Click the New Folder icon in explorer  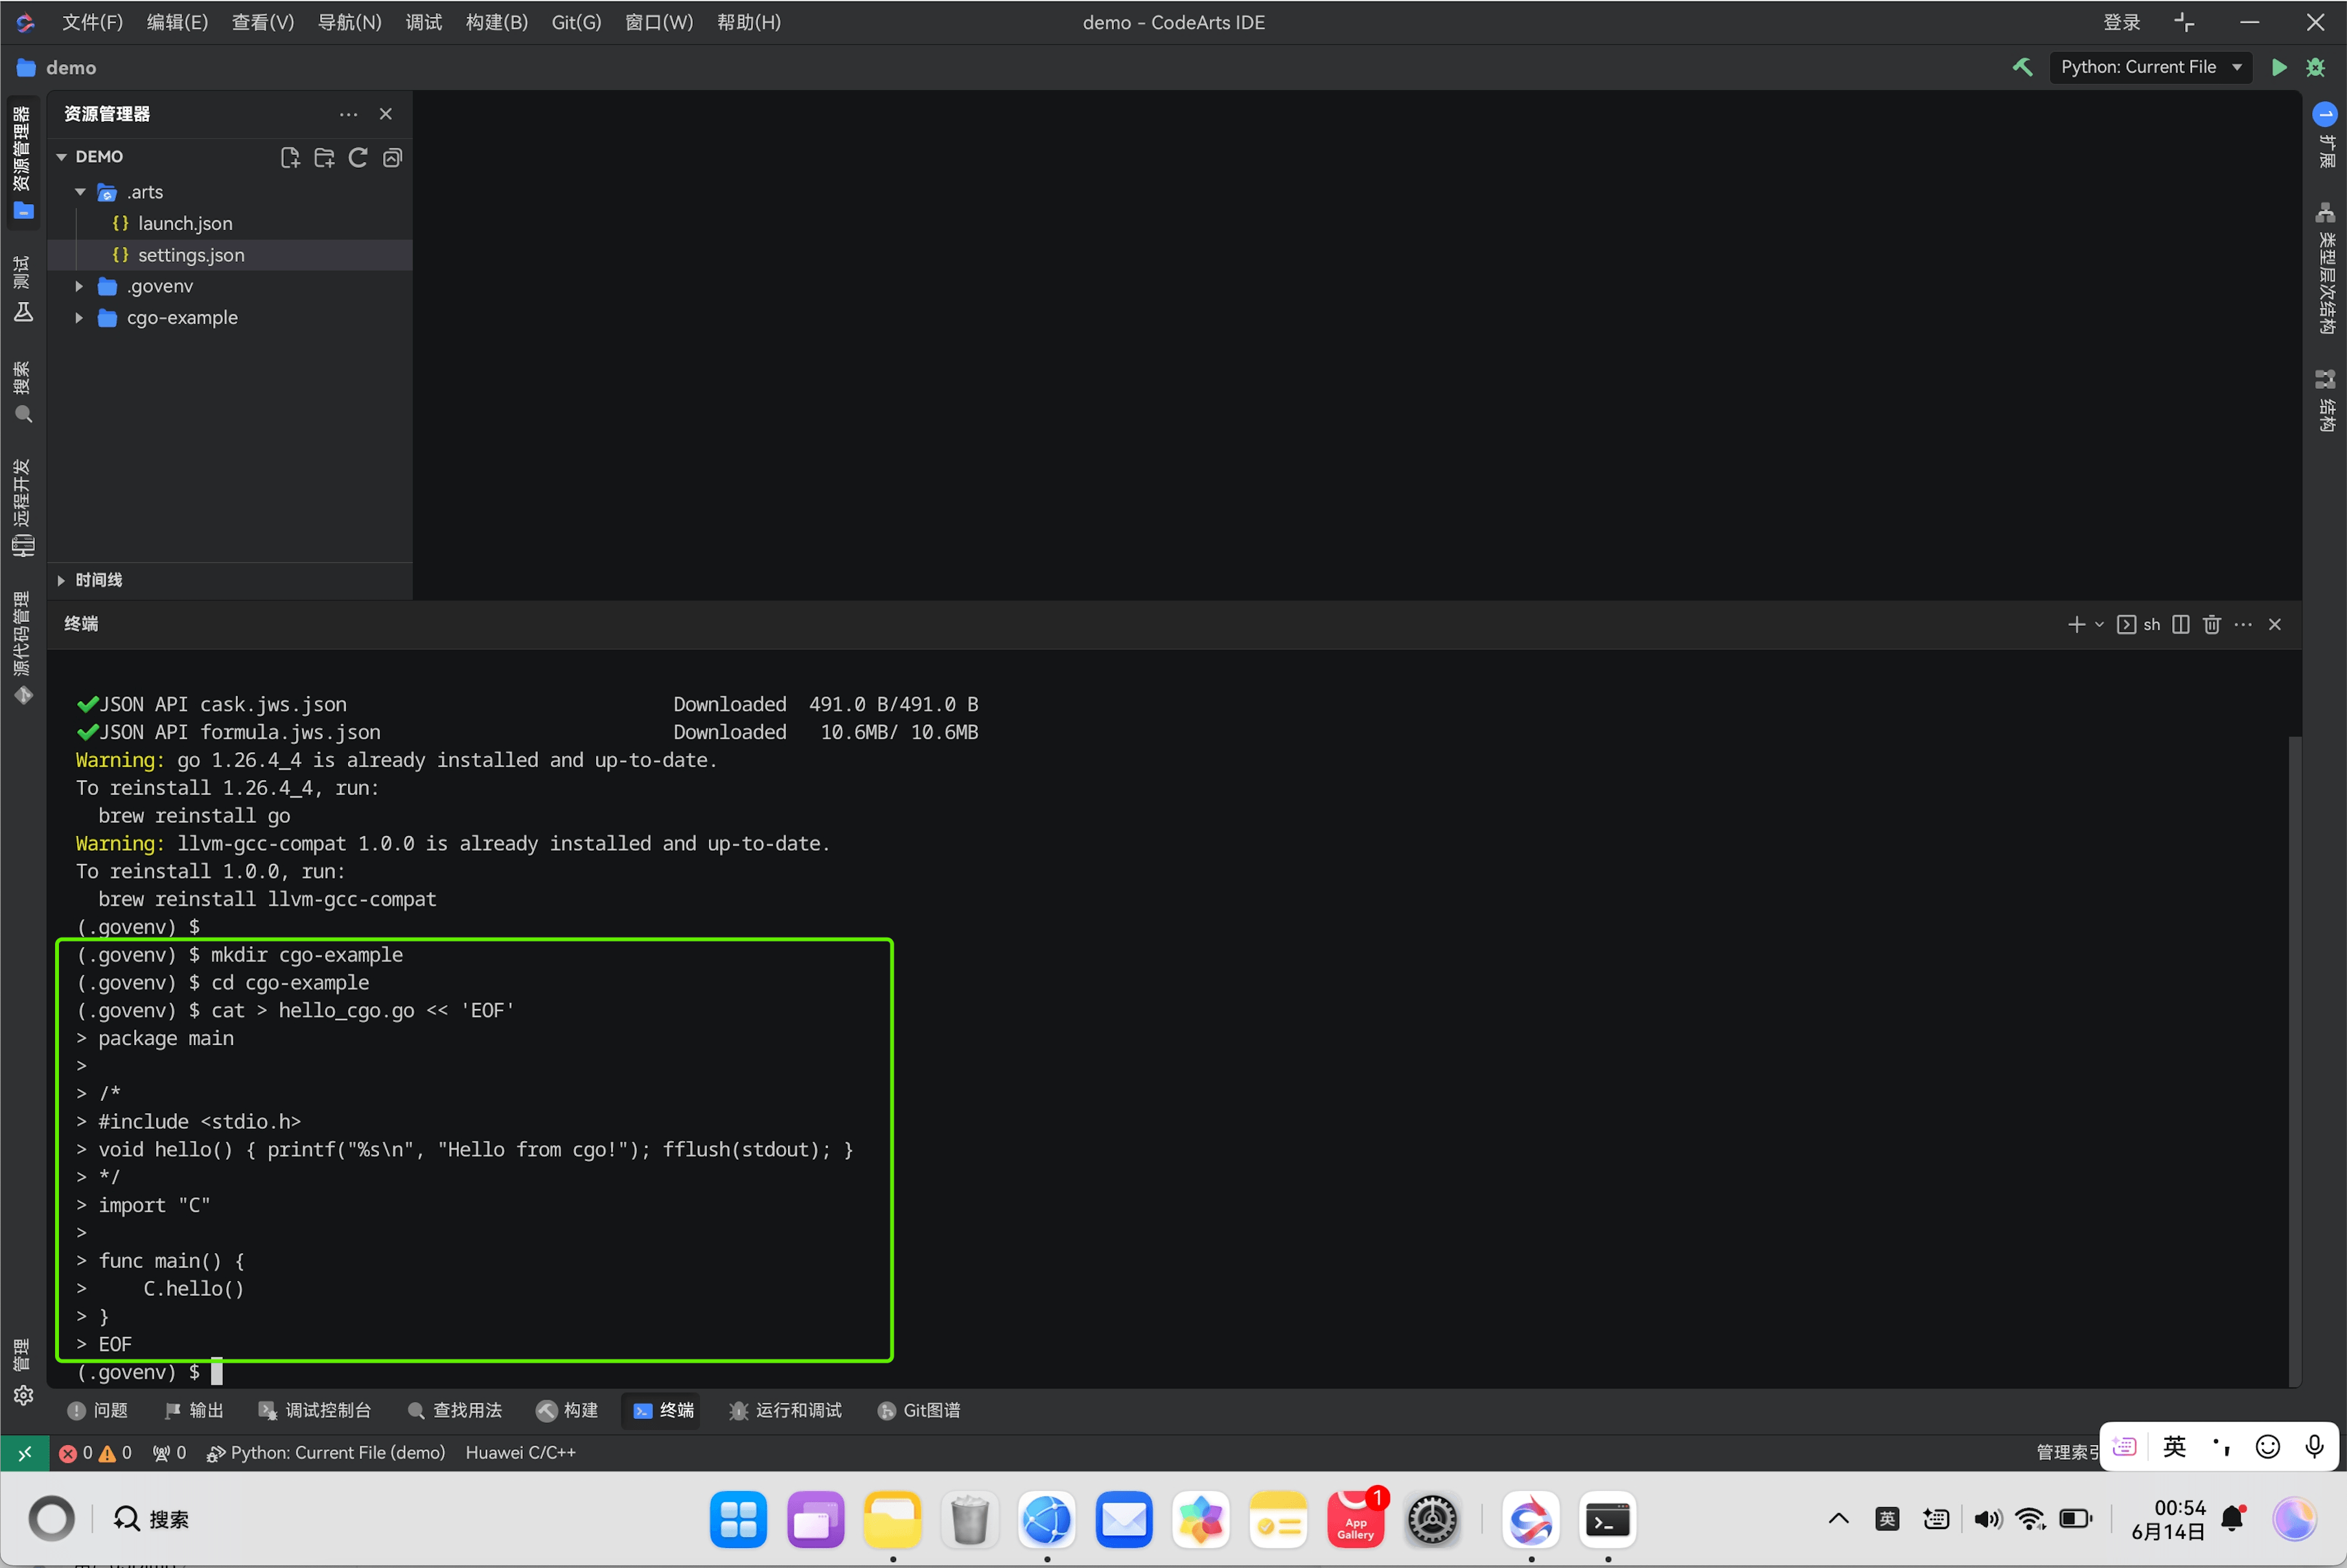coord(324,157)
